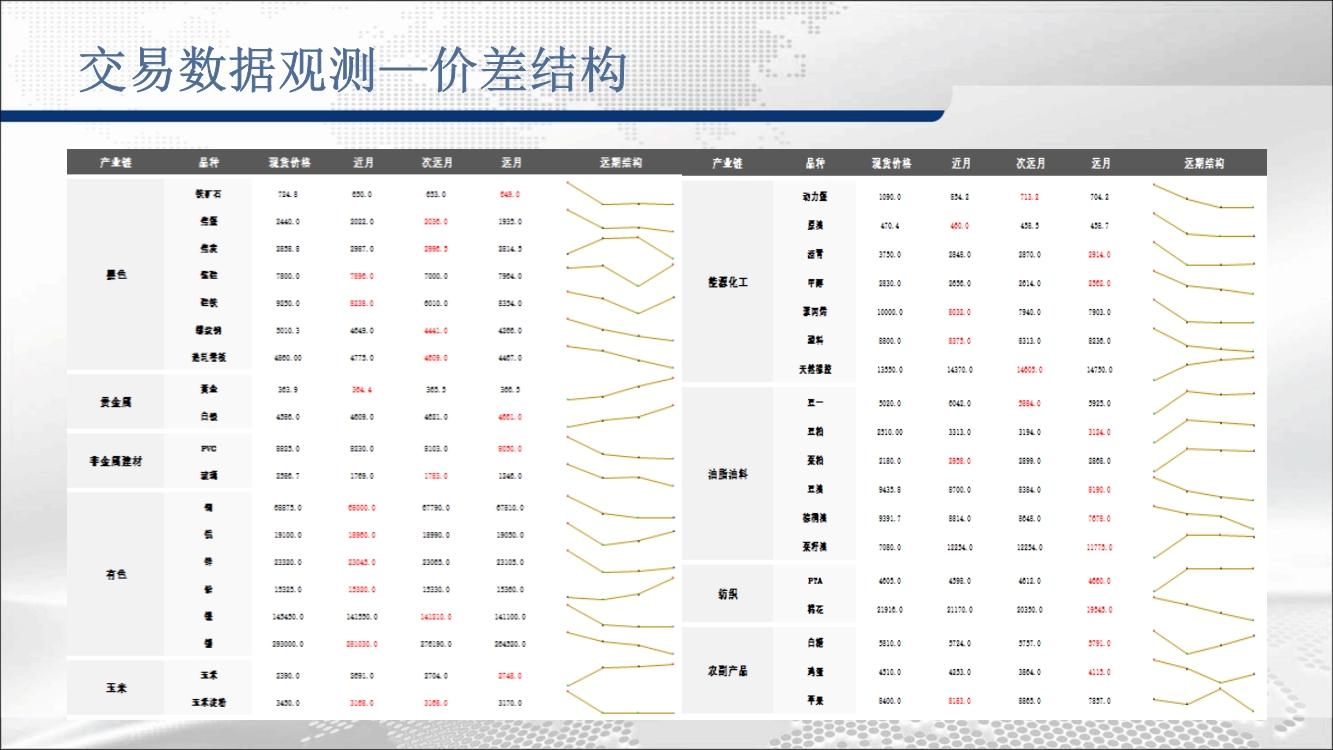The width and height of the screenshot is (1333, 750).
Task: Click the 动力煤 variety label
Action: [815, 197]
